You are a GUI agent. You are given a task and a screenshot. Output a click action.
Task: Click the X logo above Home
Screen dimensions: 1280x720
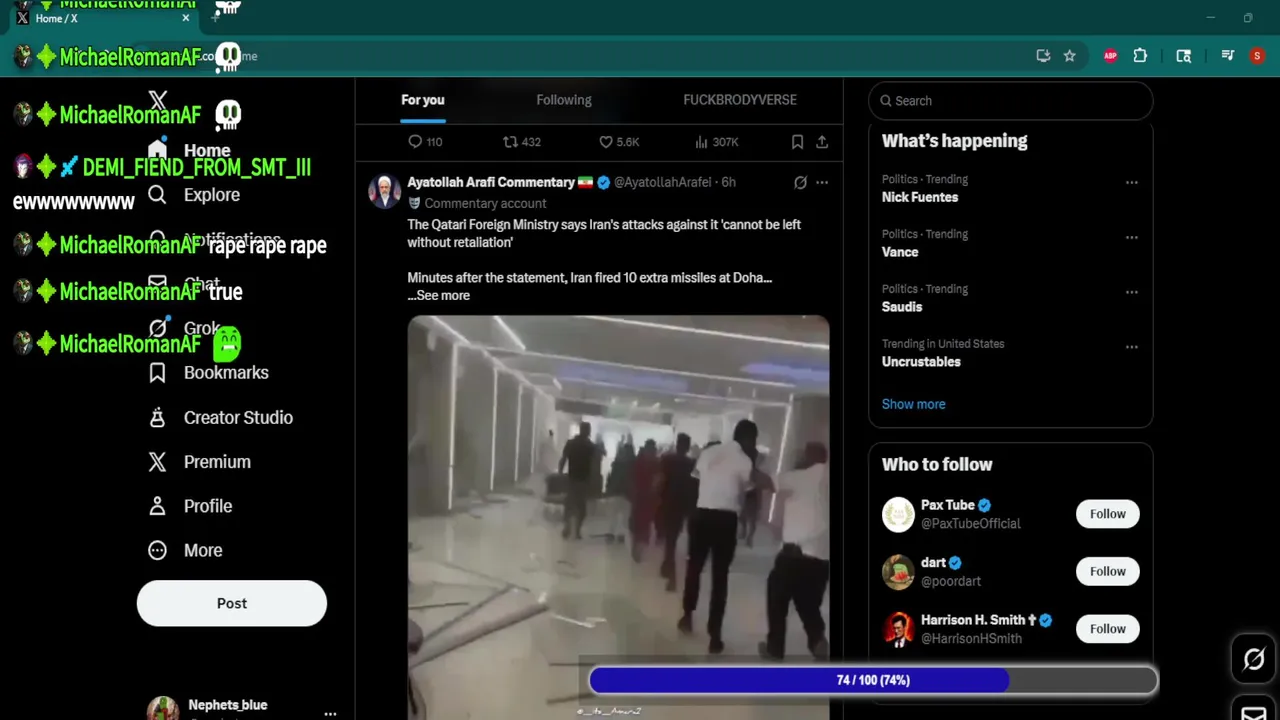tap(158, 100)
